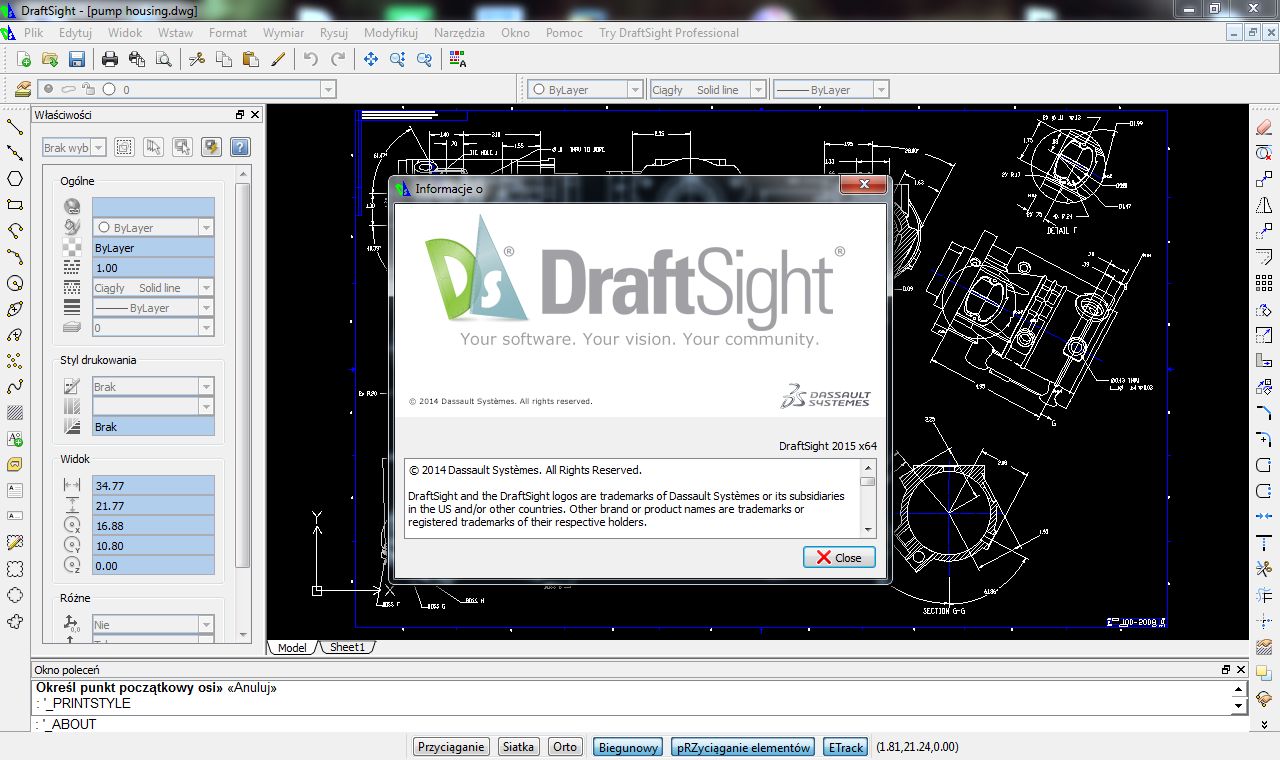Close the Właściwości properties panel
The height and width of the screenshot is (760, 1280).
tap(255, 115)
